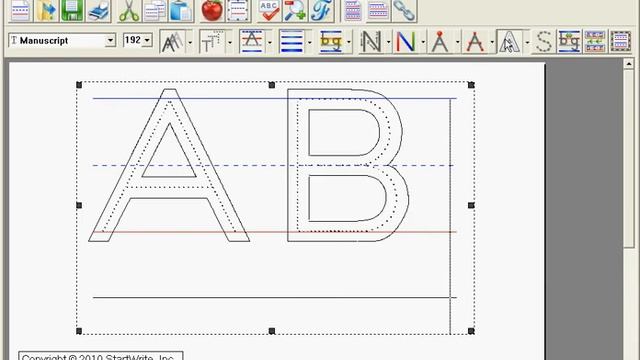The image size is (640, 360).
Task: Click the right-middle selection handle of text frame
Action: pos(471,205)
